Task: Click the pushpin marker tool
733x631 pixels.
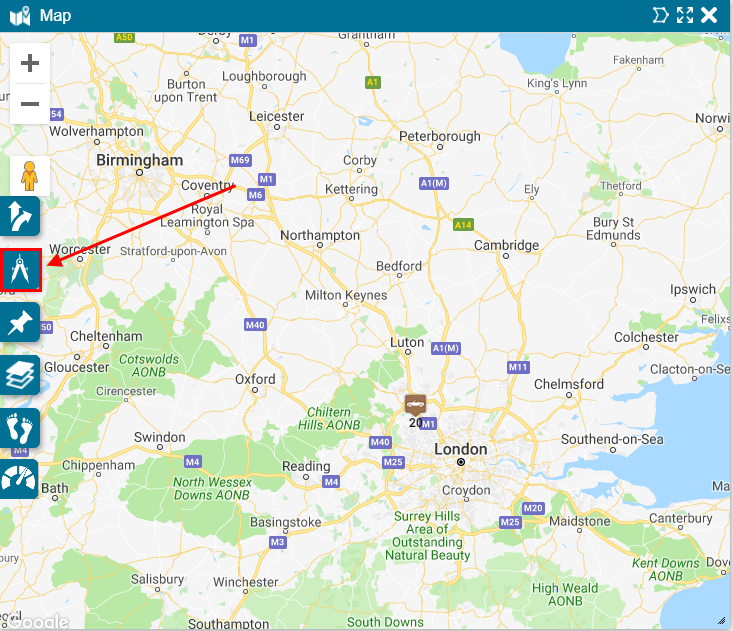Action: click(20, 323)
